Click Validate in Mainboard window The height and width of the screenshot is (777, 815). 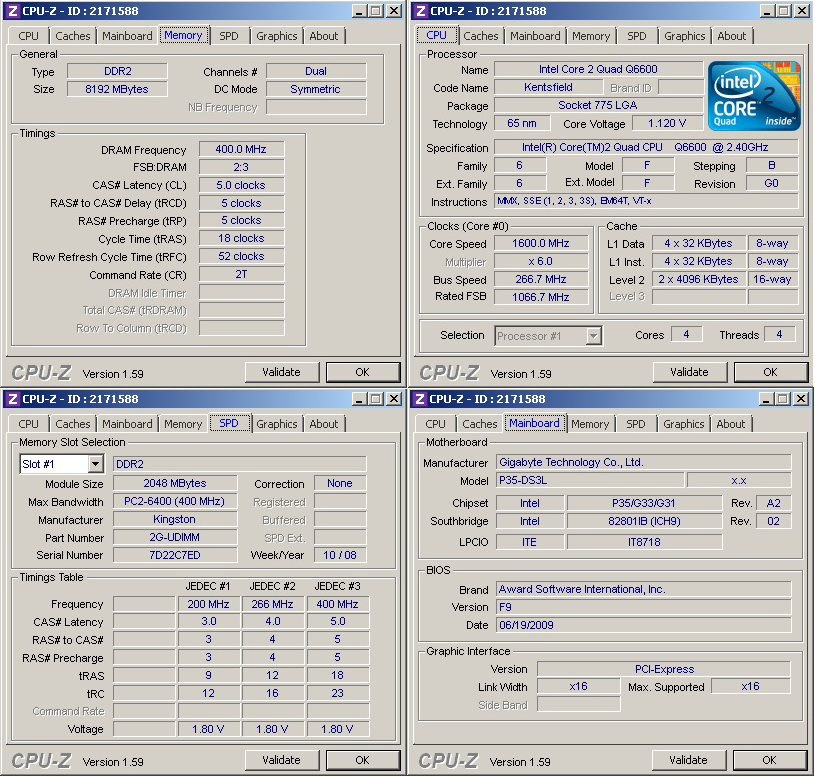click(688, 760)
